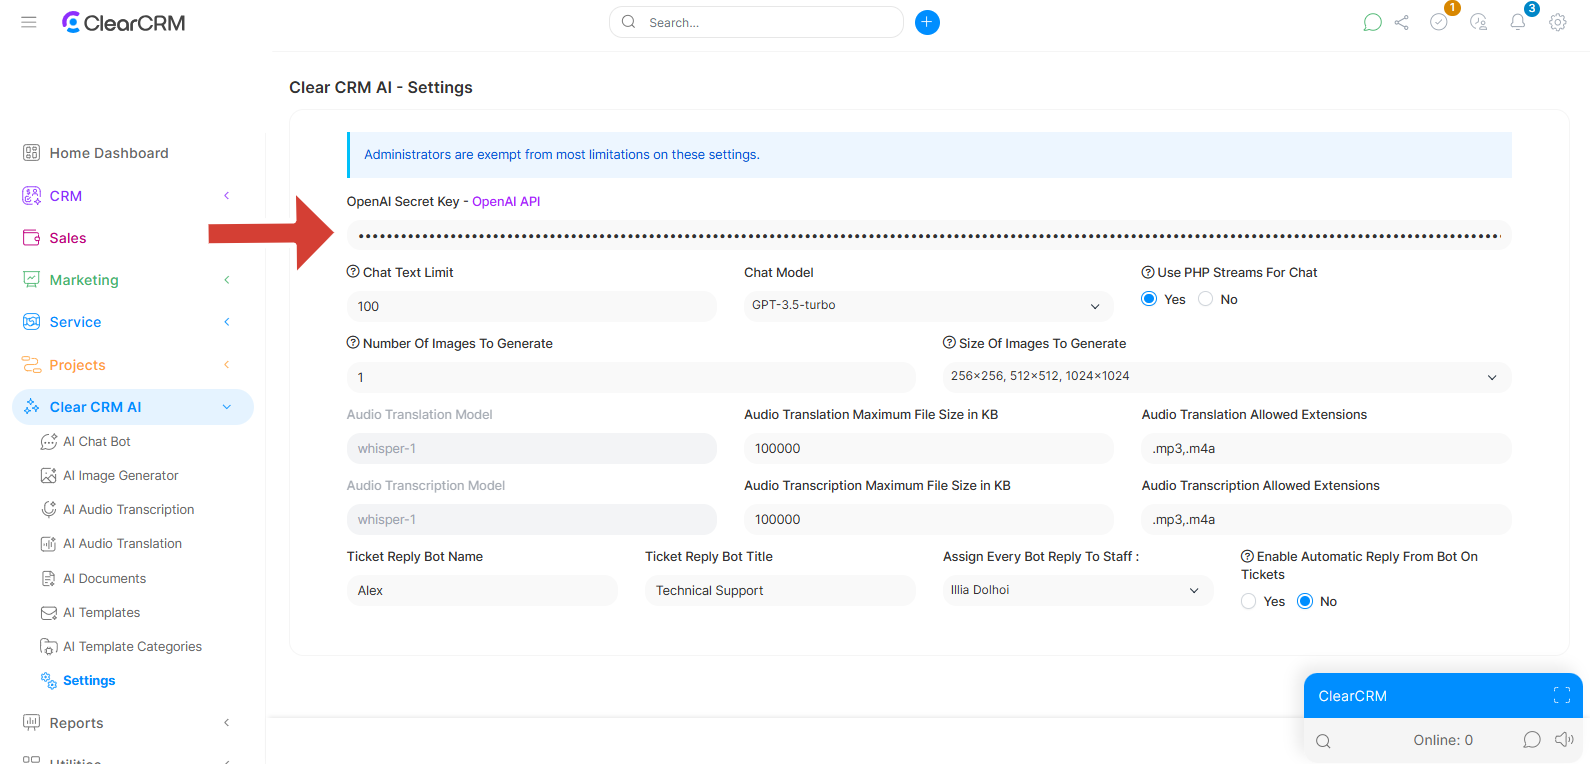1590x764 pixels.
Task: Open the hamburger sidebar menu icon
Action: pos(29,22)
